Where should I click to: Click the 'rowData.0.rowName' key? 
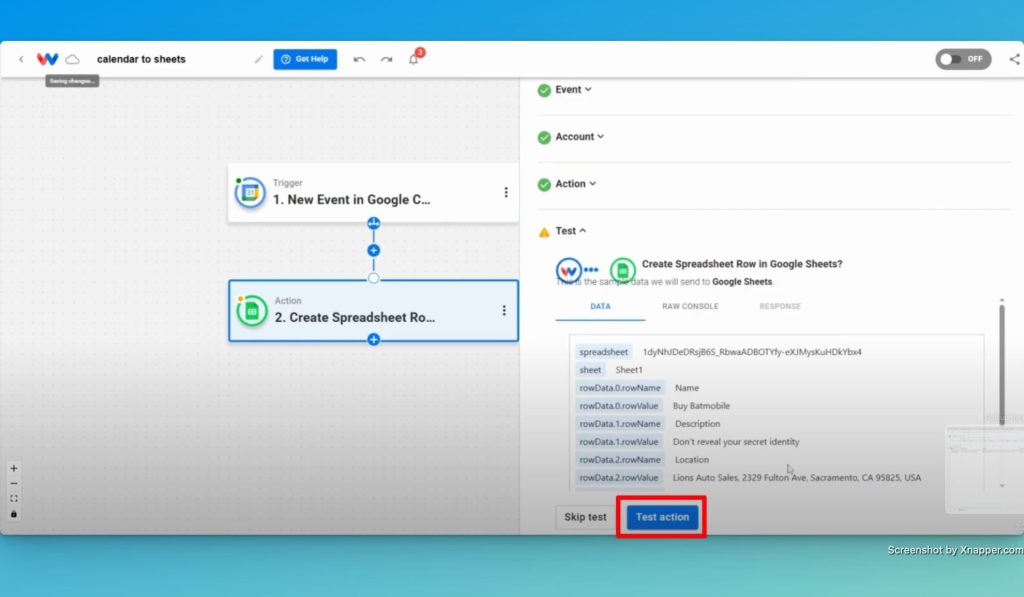pos(620,388)
